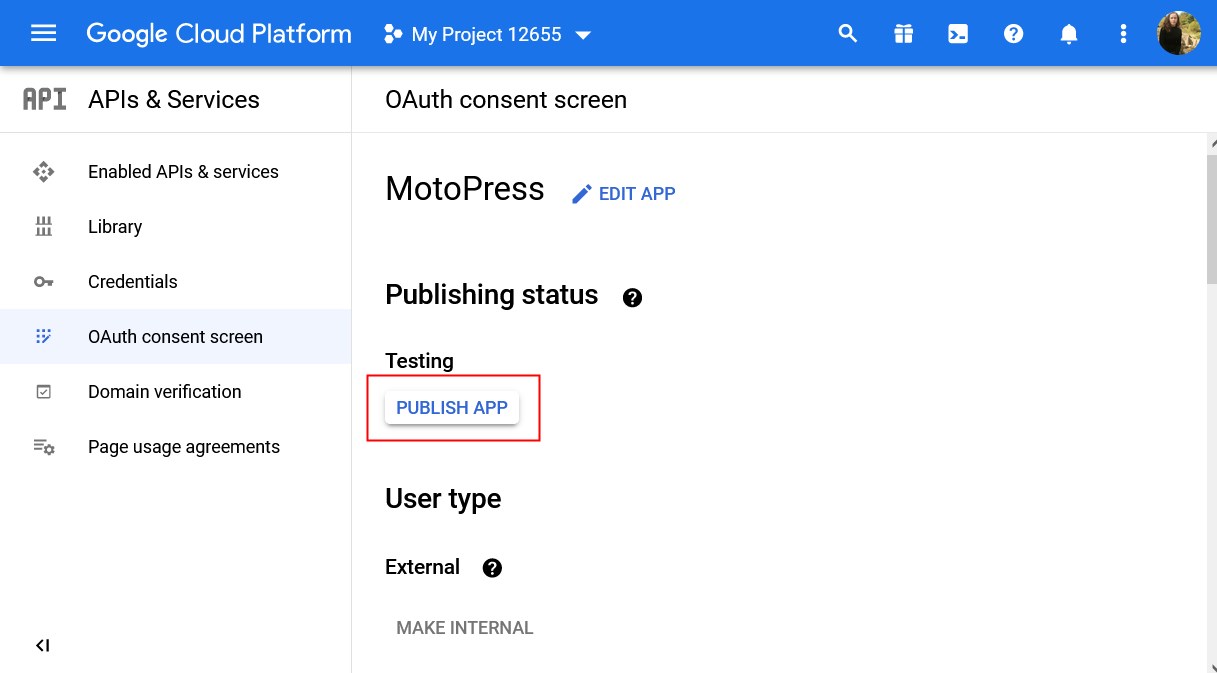Open the gift free trial icon
The height and width of the screenshot is (673, 1217).
pyautogui.click(x=904, y=34)
